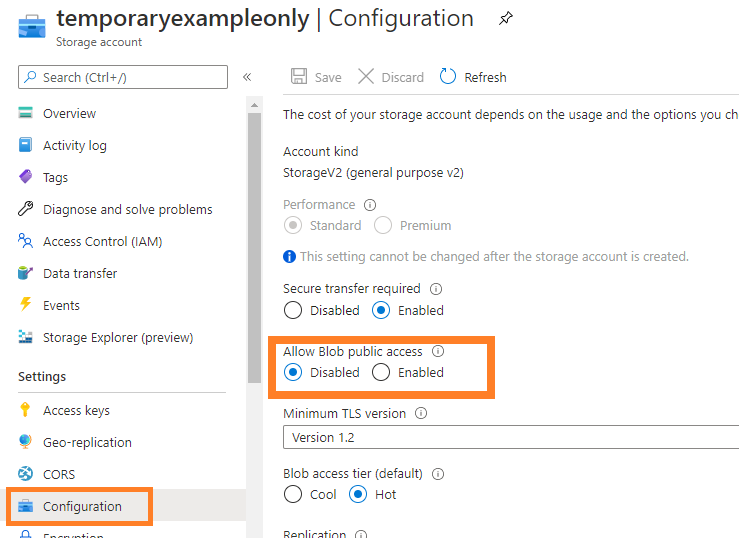Click the info icon next to Allow Blob public access
Screen dimensions: 739x538
438,352
